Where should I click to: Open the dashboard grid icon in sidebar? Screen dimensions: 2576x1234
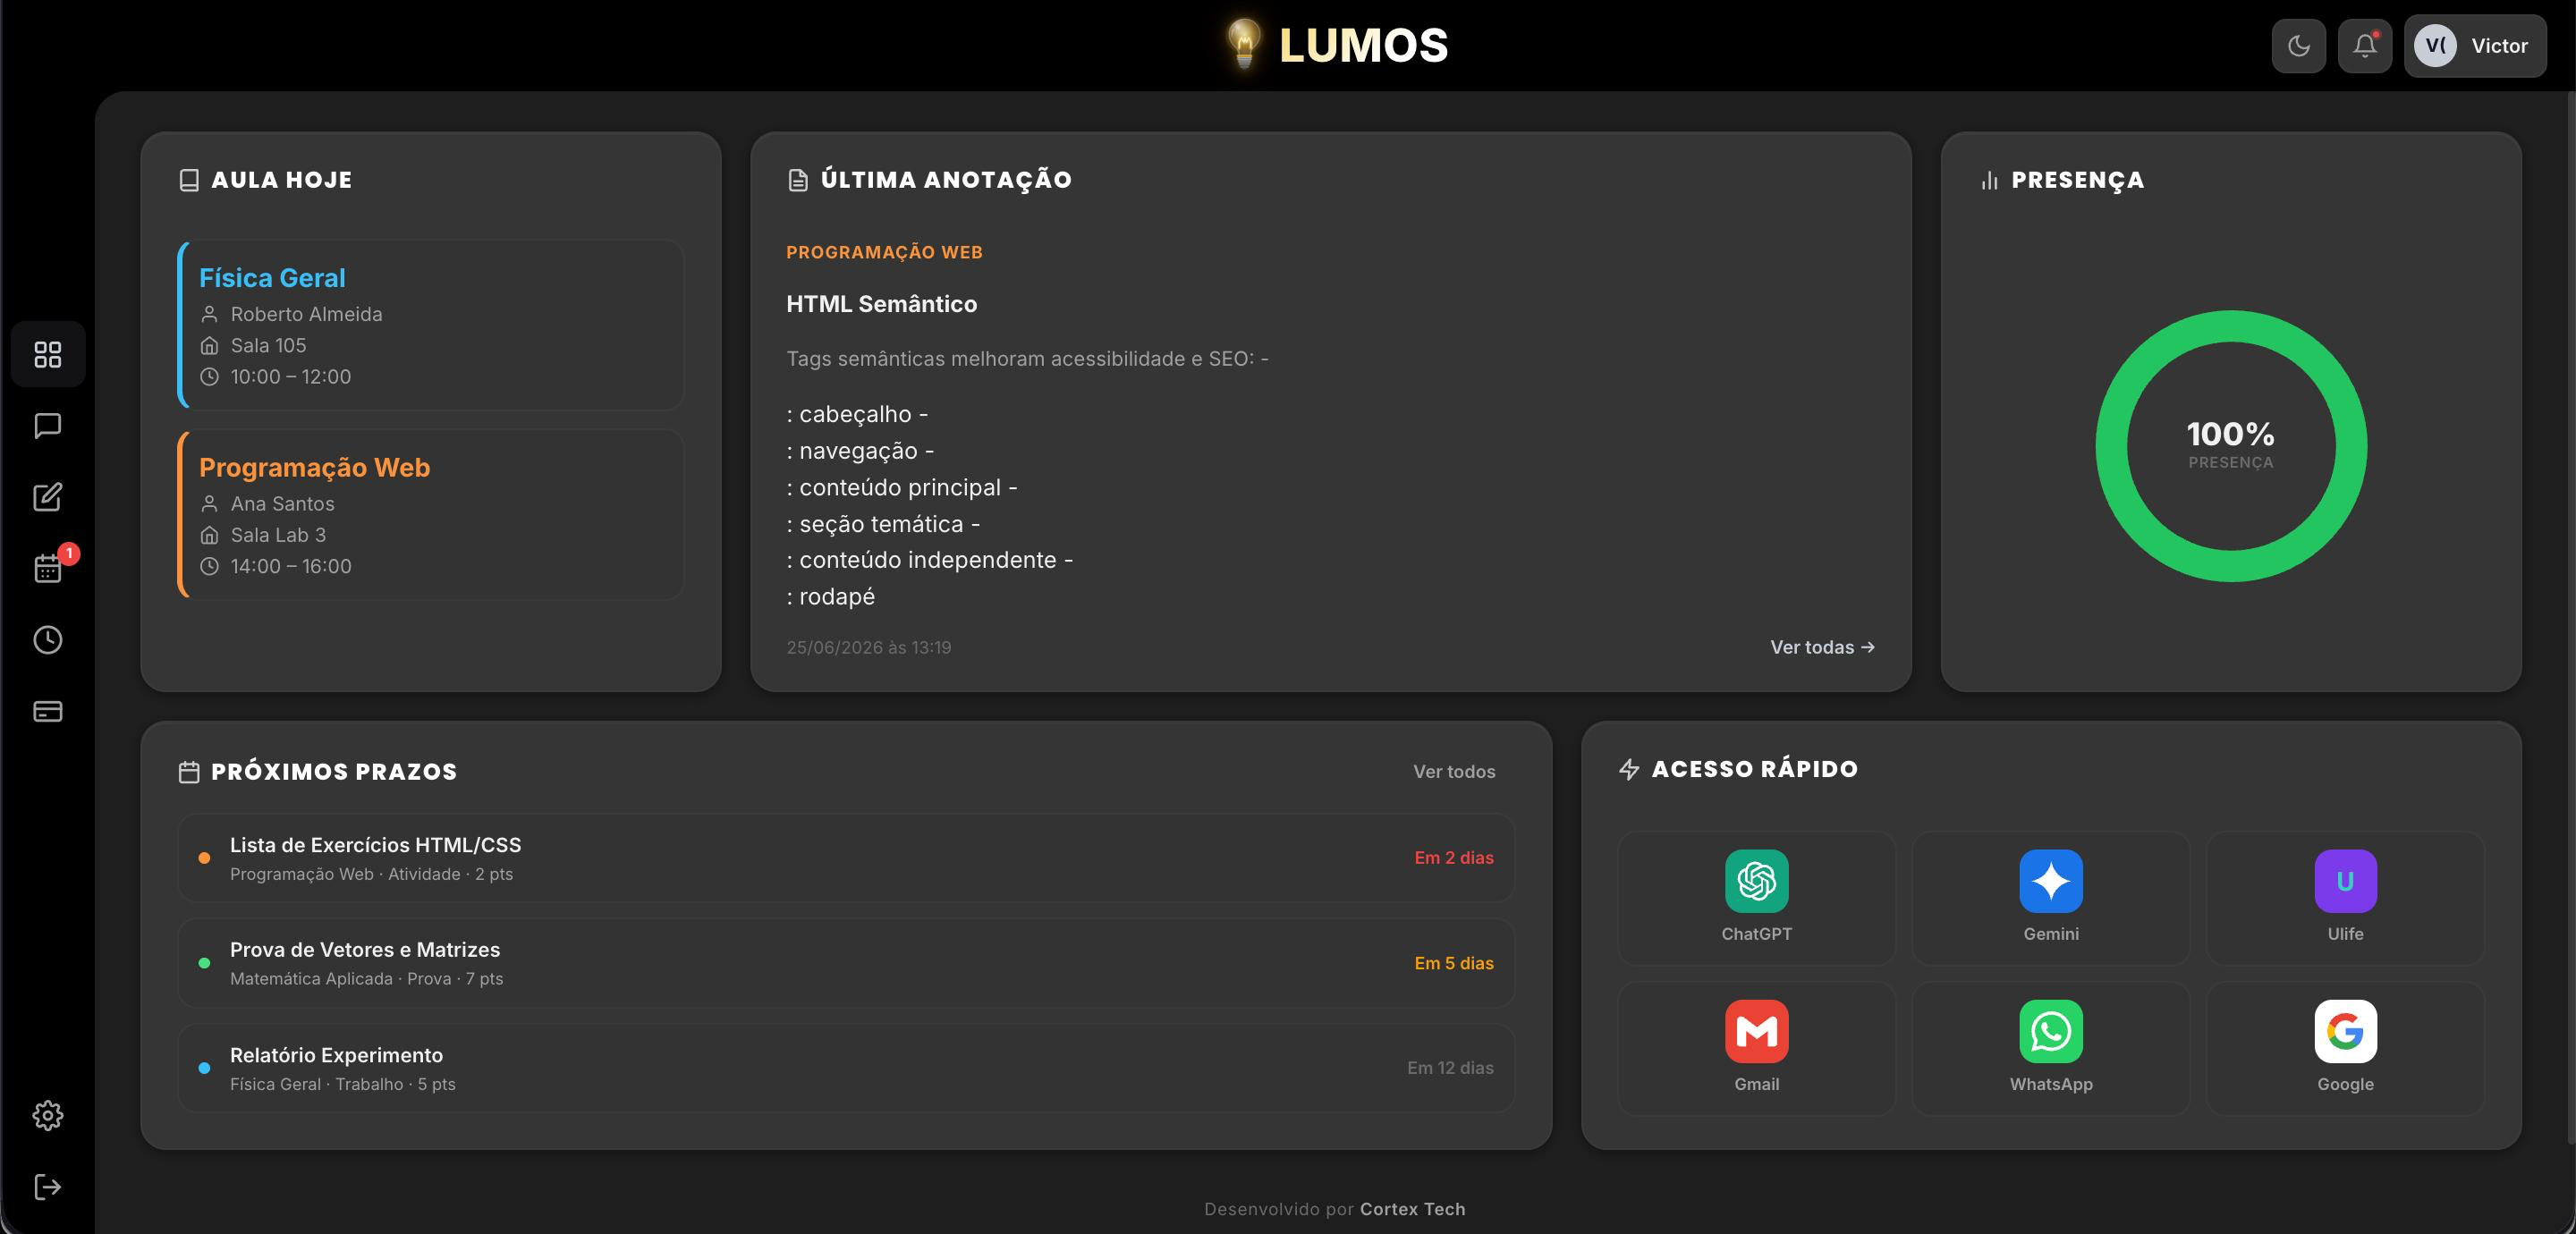[x=48, y=354]
